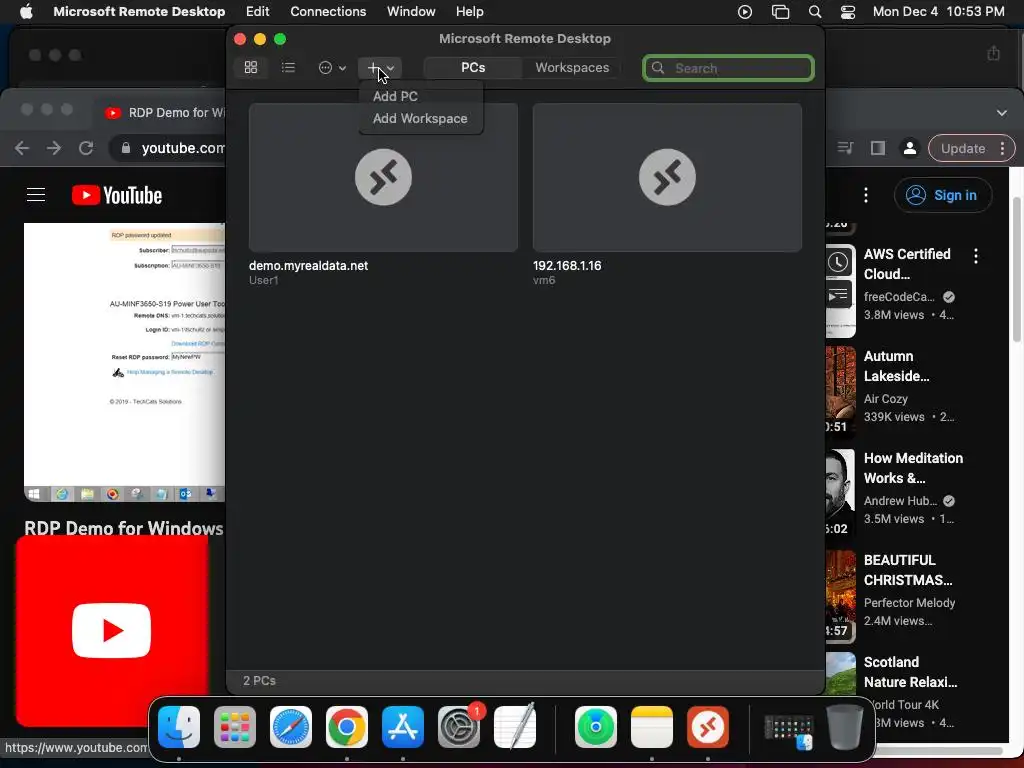This screenshot has width=1024, height=768.
Task: Open Finder from the Dock
Action: (x=179, y=726)
